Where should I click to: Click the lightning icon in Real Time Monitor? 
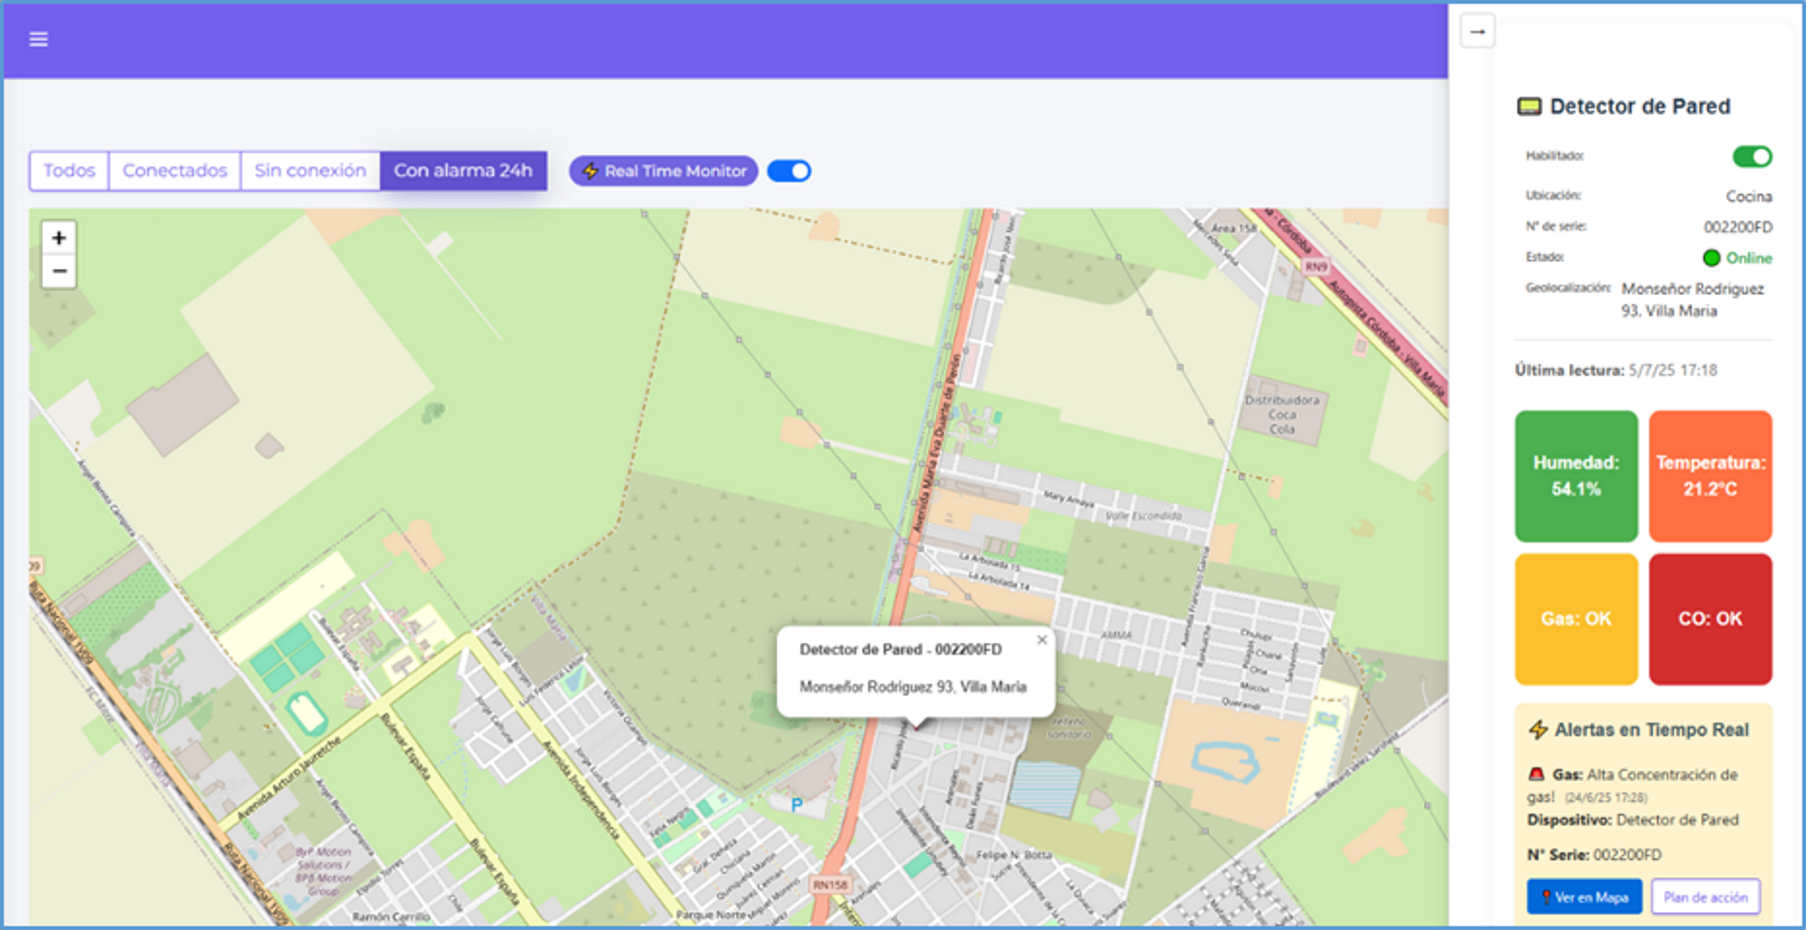[590, 171]
